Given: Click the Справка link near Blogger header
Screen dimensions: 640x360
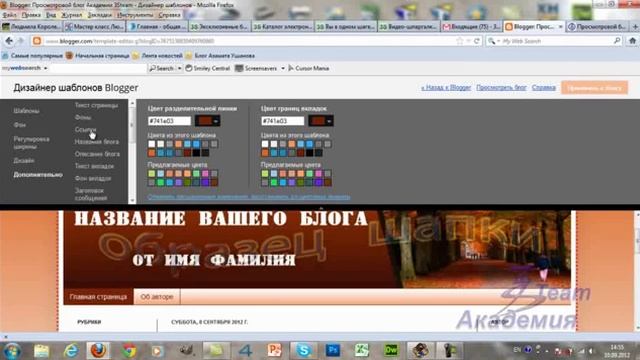Looking at the screenshot, I should click(x=544, y=87).
